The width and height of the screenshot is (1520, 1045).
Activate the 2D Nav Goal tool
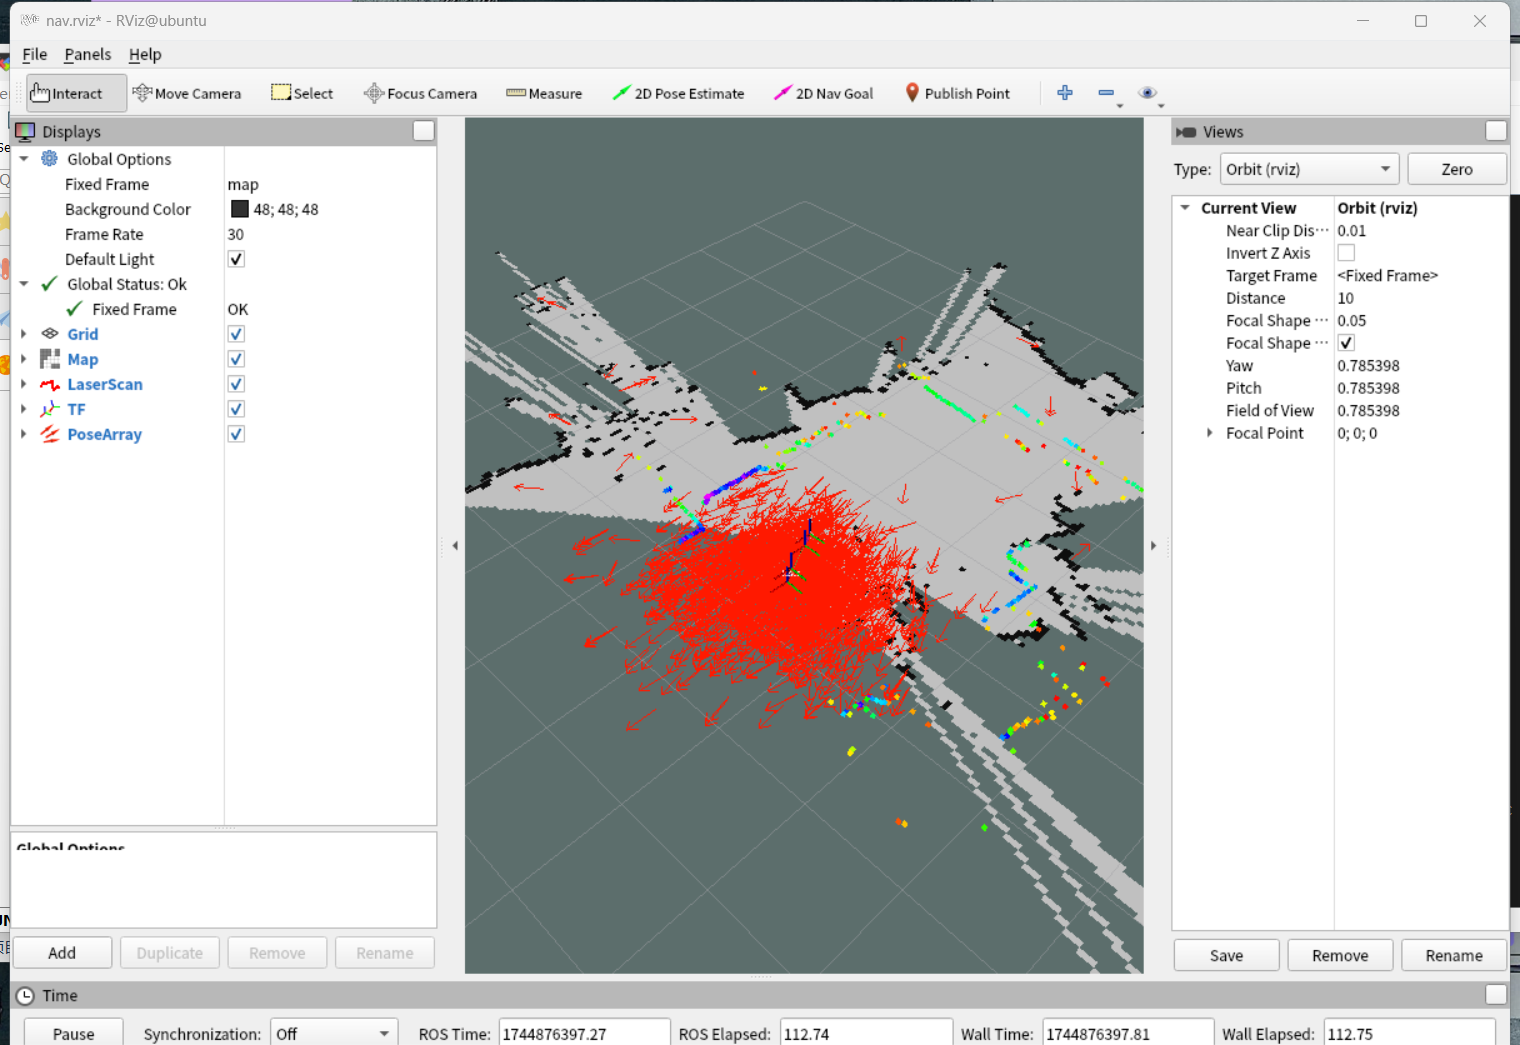(x=823, y=93)
